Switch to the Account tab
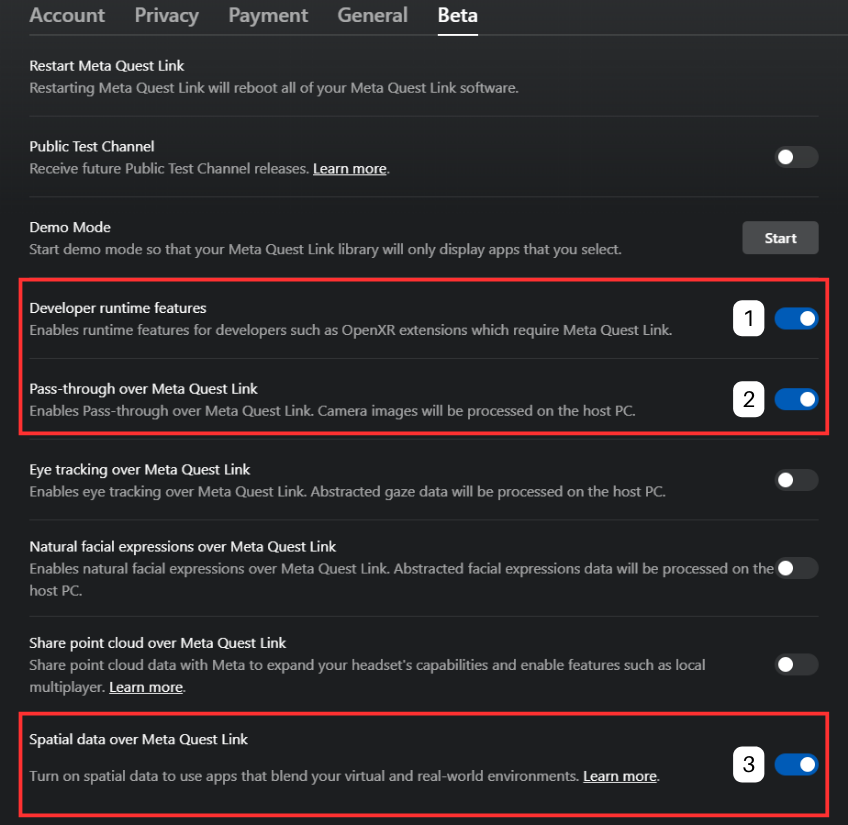 pos(67,15)
